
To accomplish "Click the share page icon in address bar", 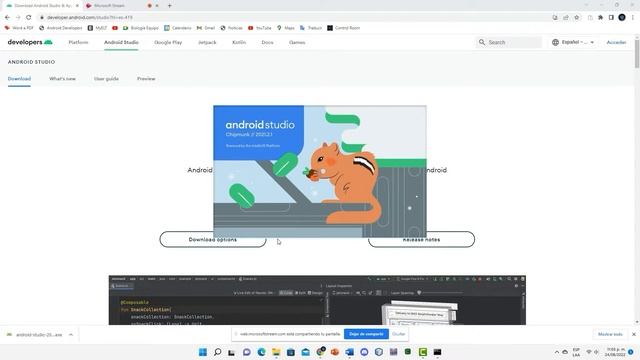I will pyautogui.click(x=566, y=18).
